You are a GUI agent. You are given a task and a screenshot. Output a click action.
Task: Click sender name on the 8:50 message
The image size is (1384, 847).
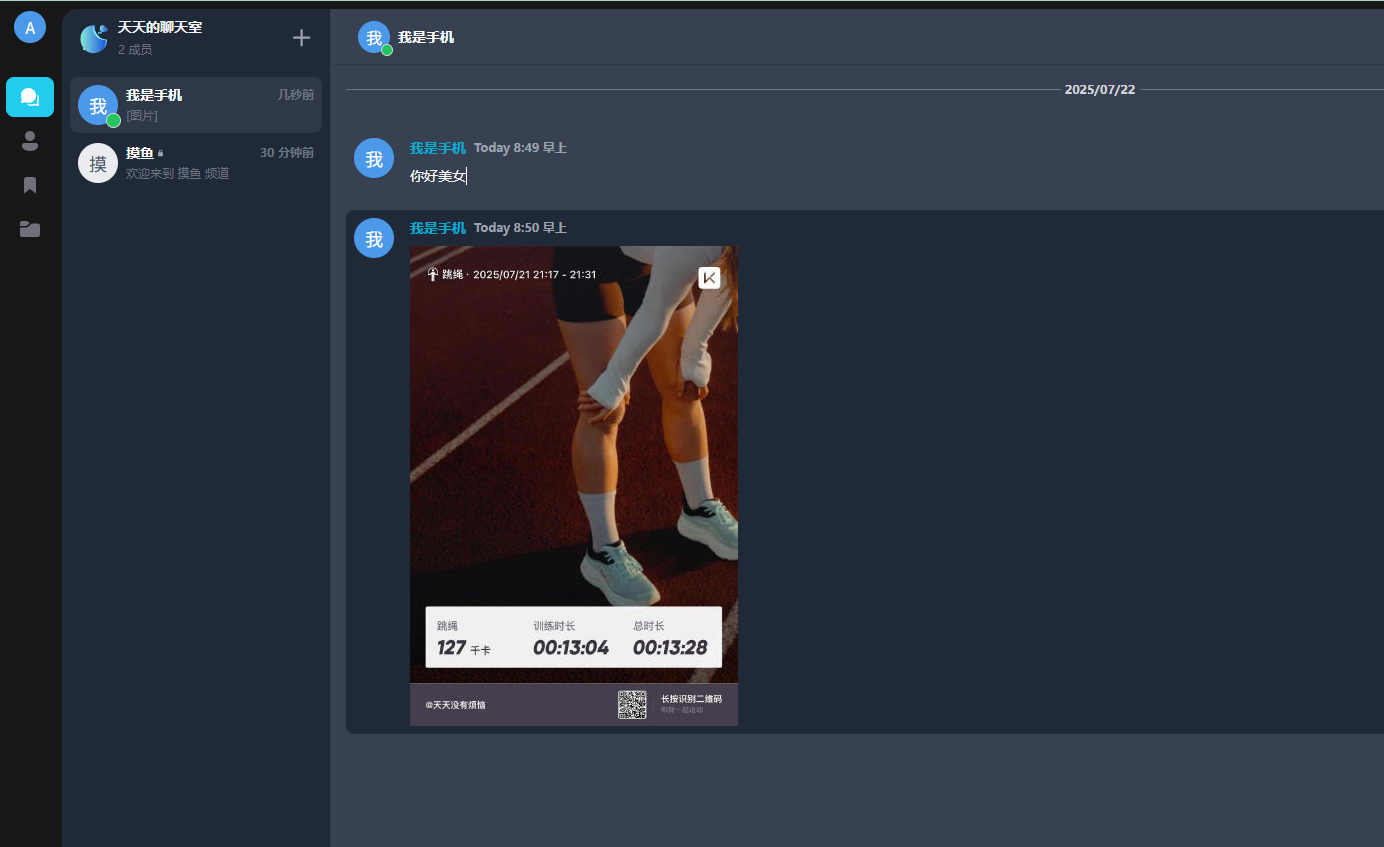(438, 228)
